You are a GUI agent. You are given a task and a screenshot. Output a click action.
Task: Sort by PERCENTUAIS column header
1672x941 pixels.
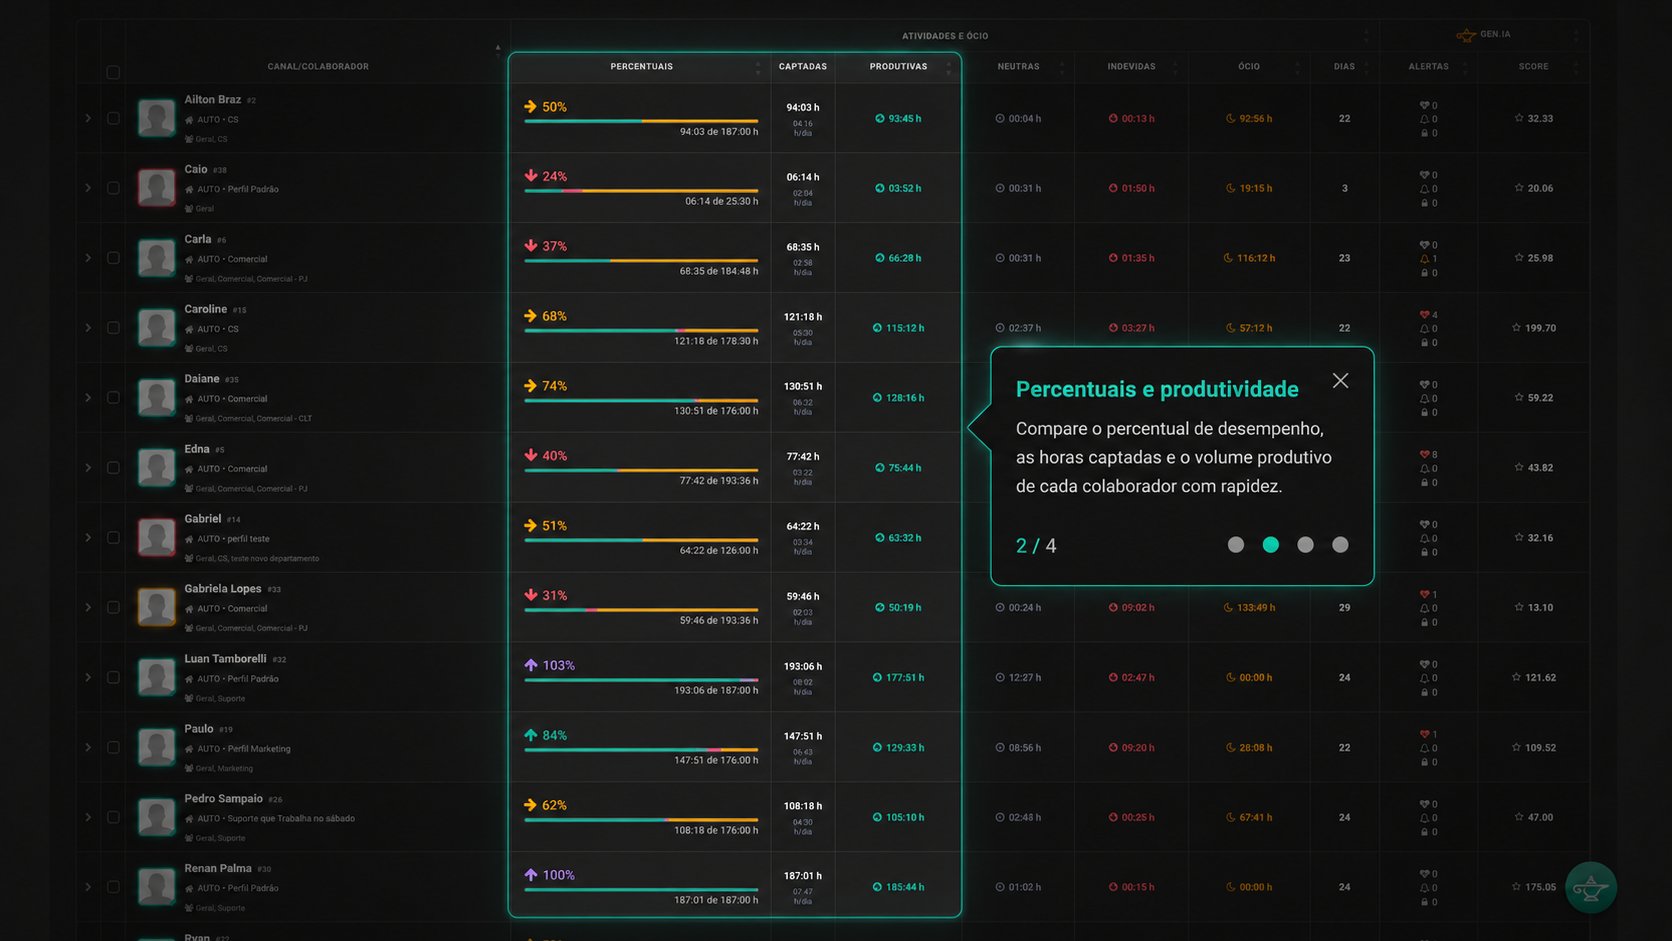tap(641, 67)
